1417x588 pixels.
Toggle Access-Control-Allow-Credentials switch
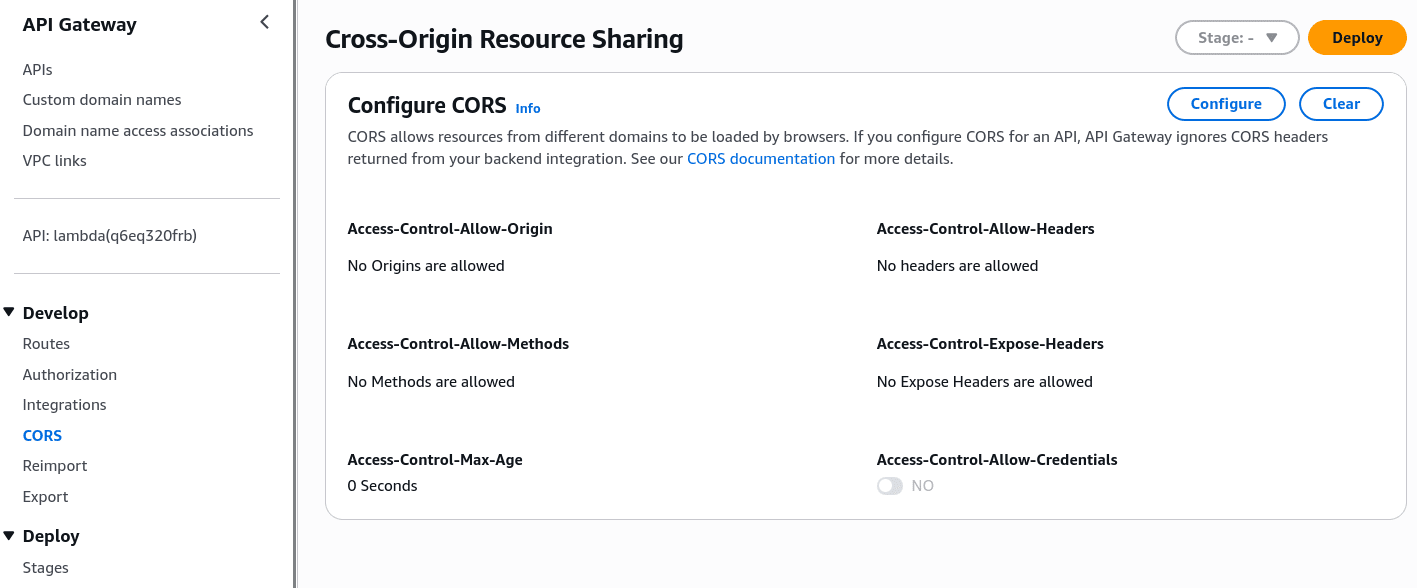pyautogui.click(x=890, y=486)
